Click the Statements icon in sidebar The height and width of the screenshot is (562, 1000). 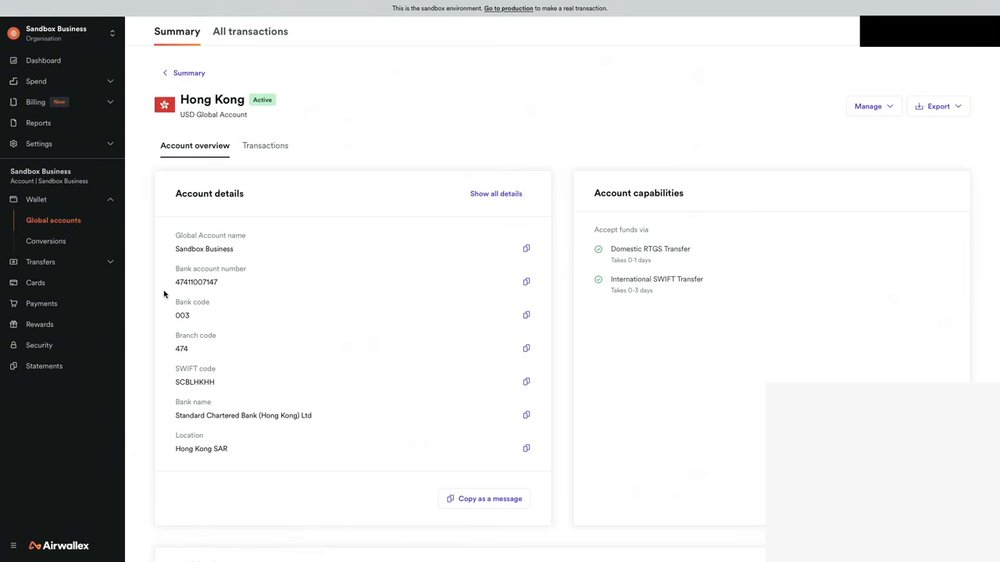point(13,366)
